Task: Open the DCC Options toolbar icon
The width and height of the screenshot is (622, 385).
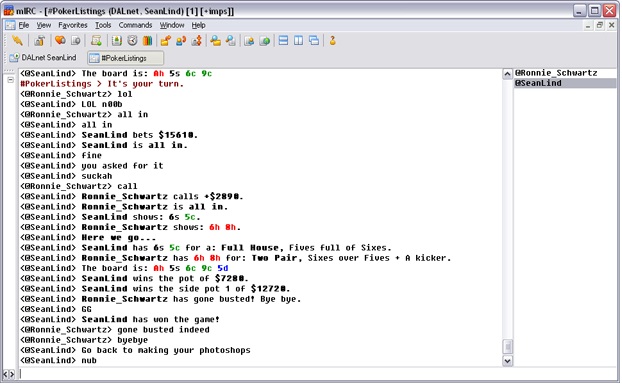Action: [197, 40]
